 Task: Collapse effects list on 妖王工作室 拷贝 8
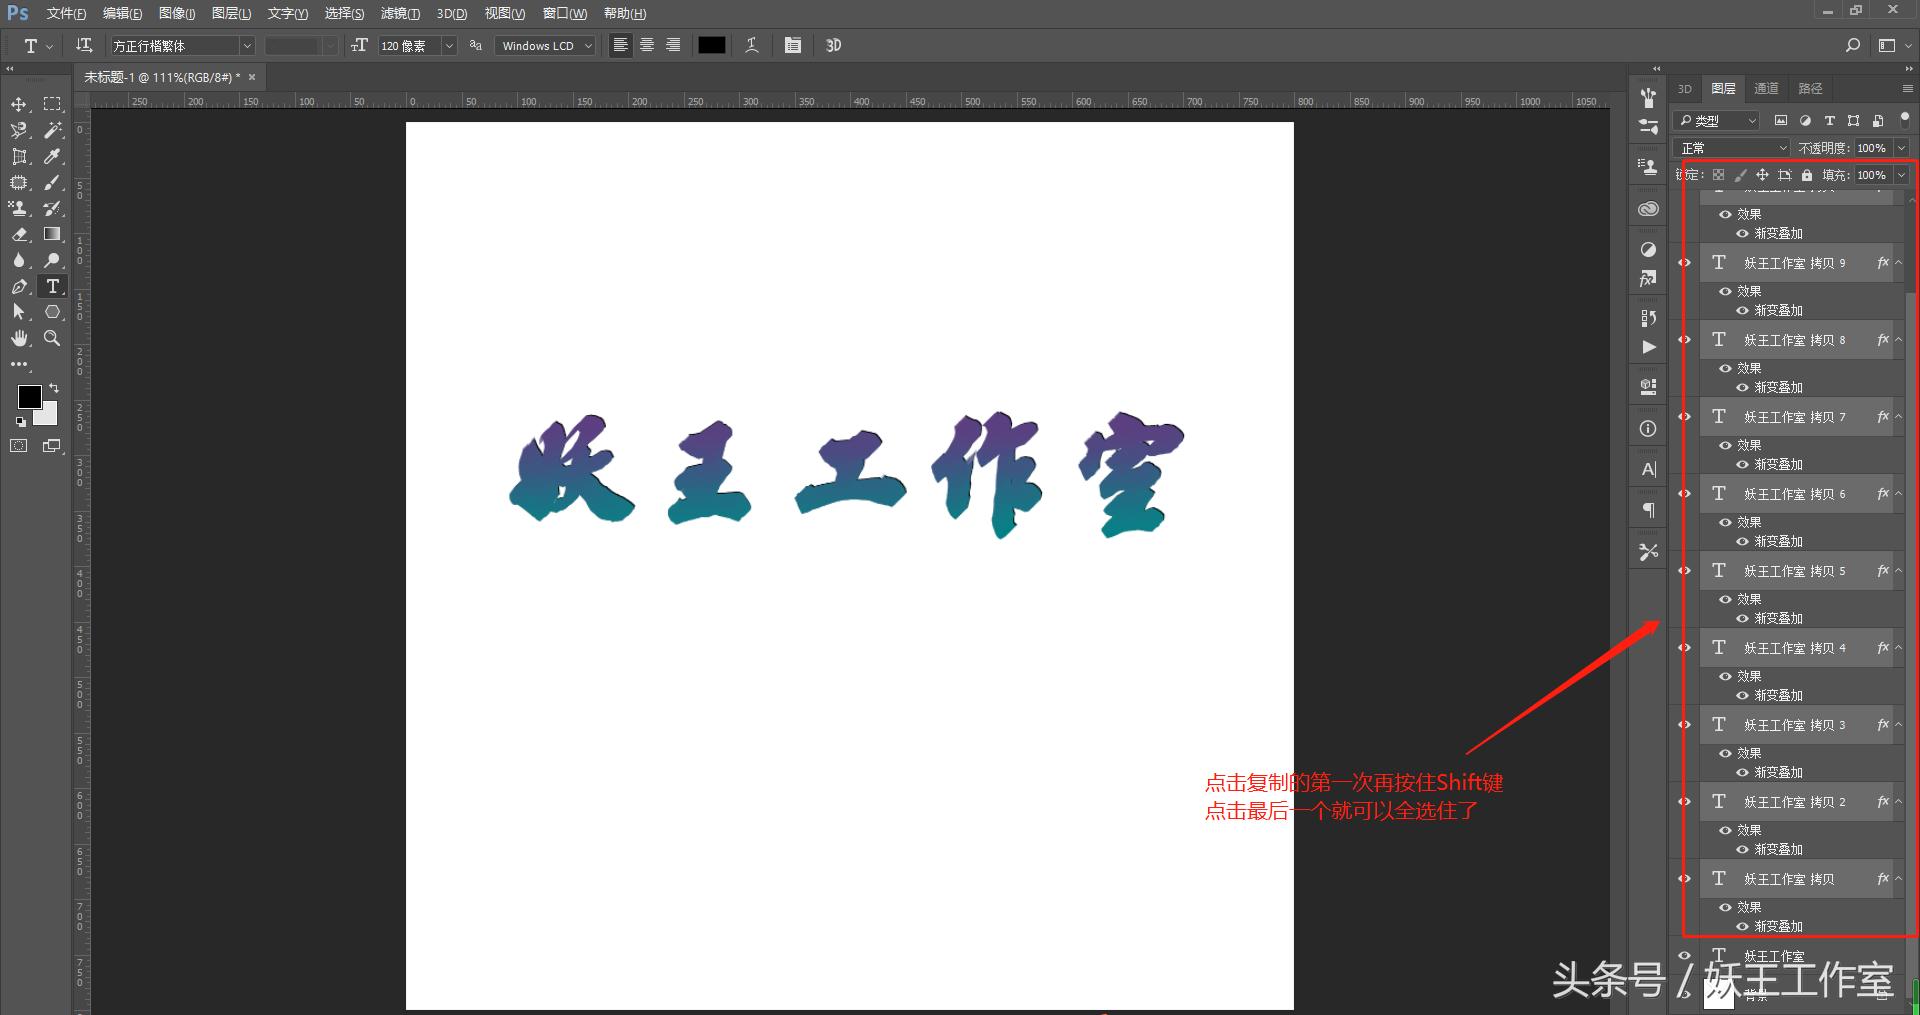(1898, 340)
